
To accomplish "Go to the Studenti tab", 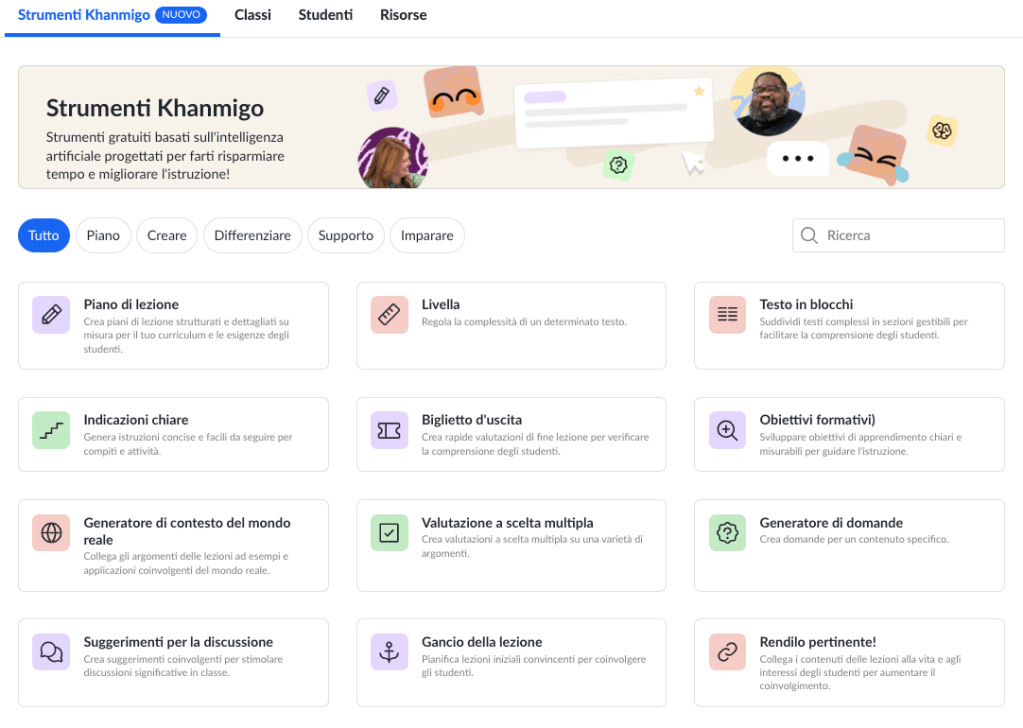I will (325, 15).
